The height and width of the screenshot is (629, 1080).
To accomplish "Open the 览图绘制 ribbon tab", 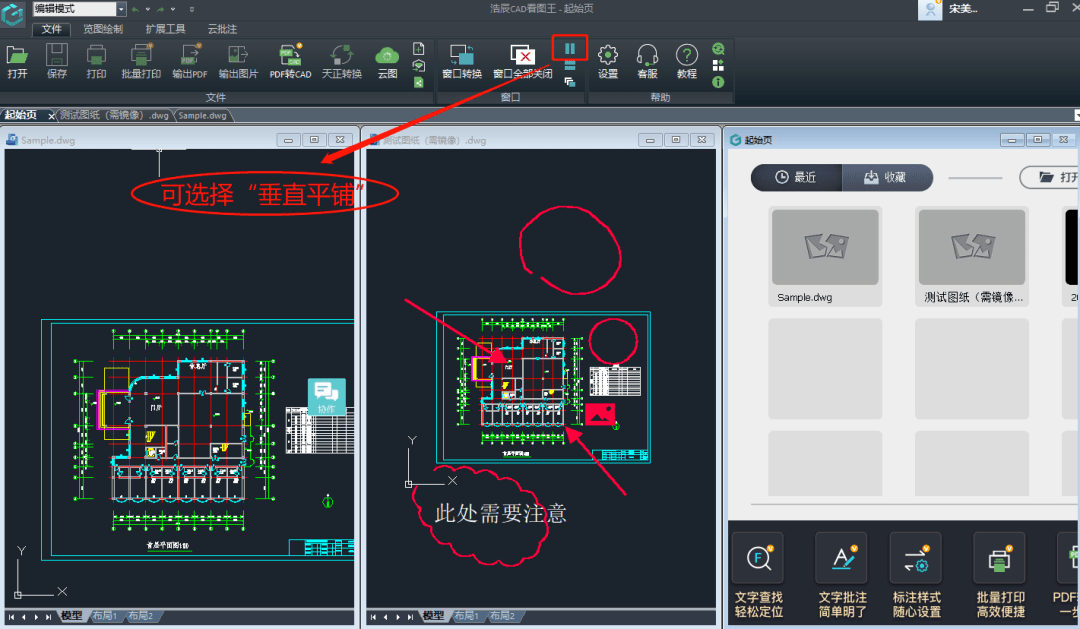I will click(103, 29).
